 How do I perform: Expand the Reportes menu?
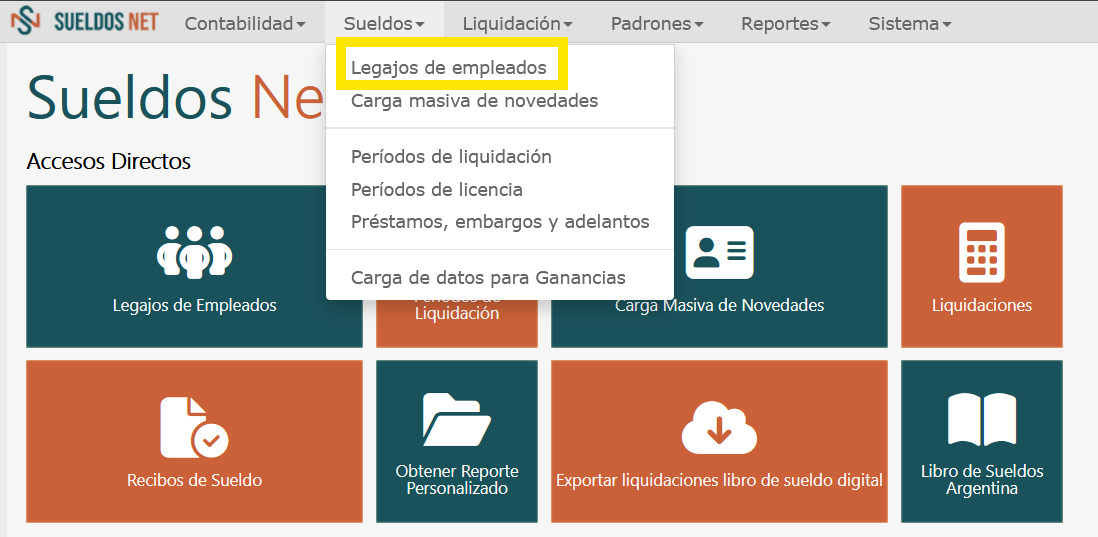coord(786,24)
